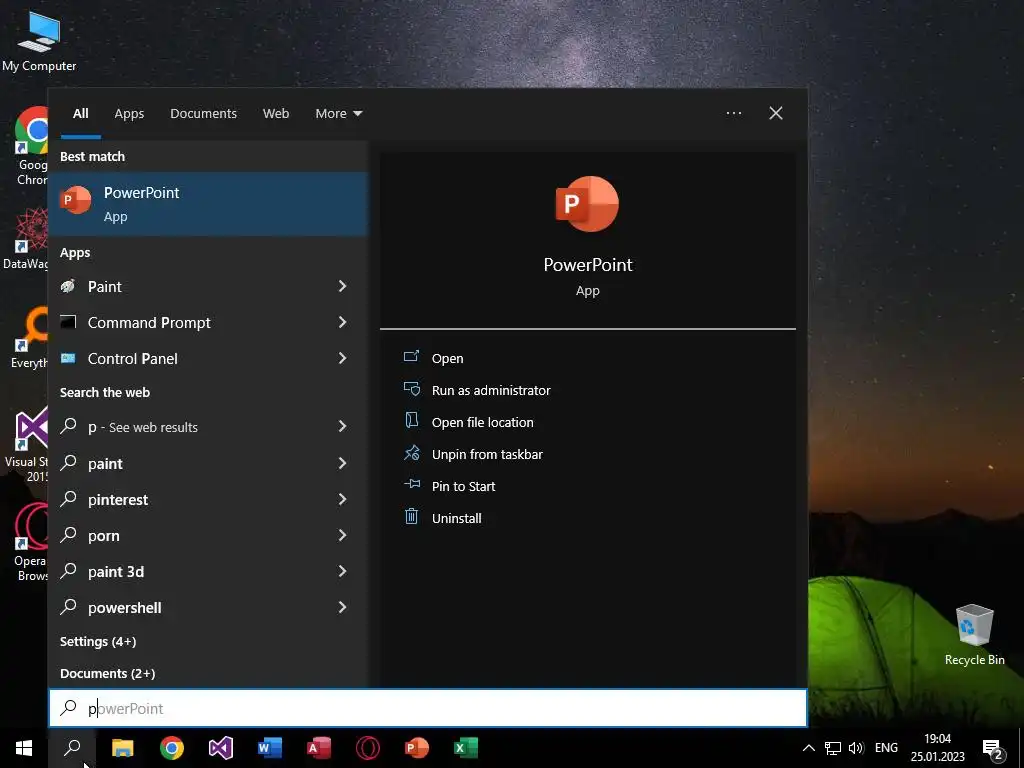Expand the 'paint 3d' suggestion arrow
This screenshot has width=1024, height=768.
click(x=342, y=571)
